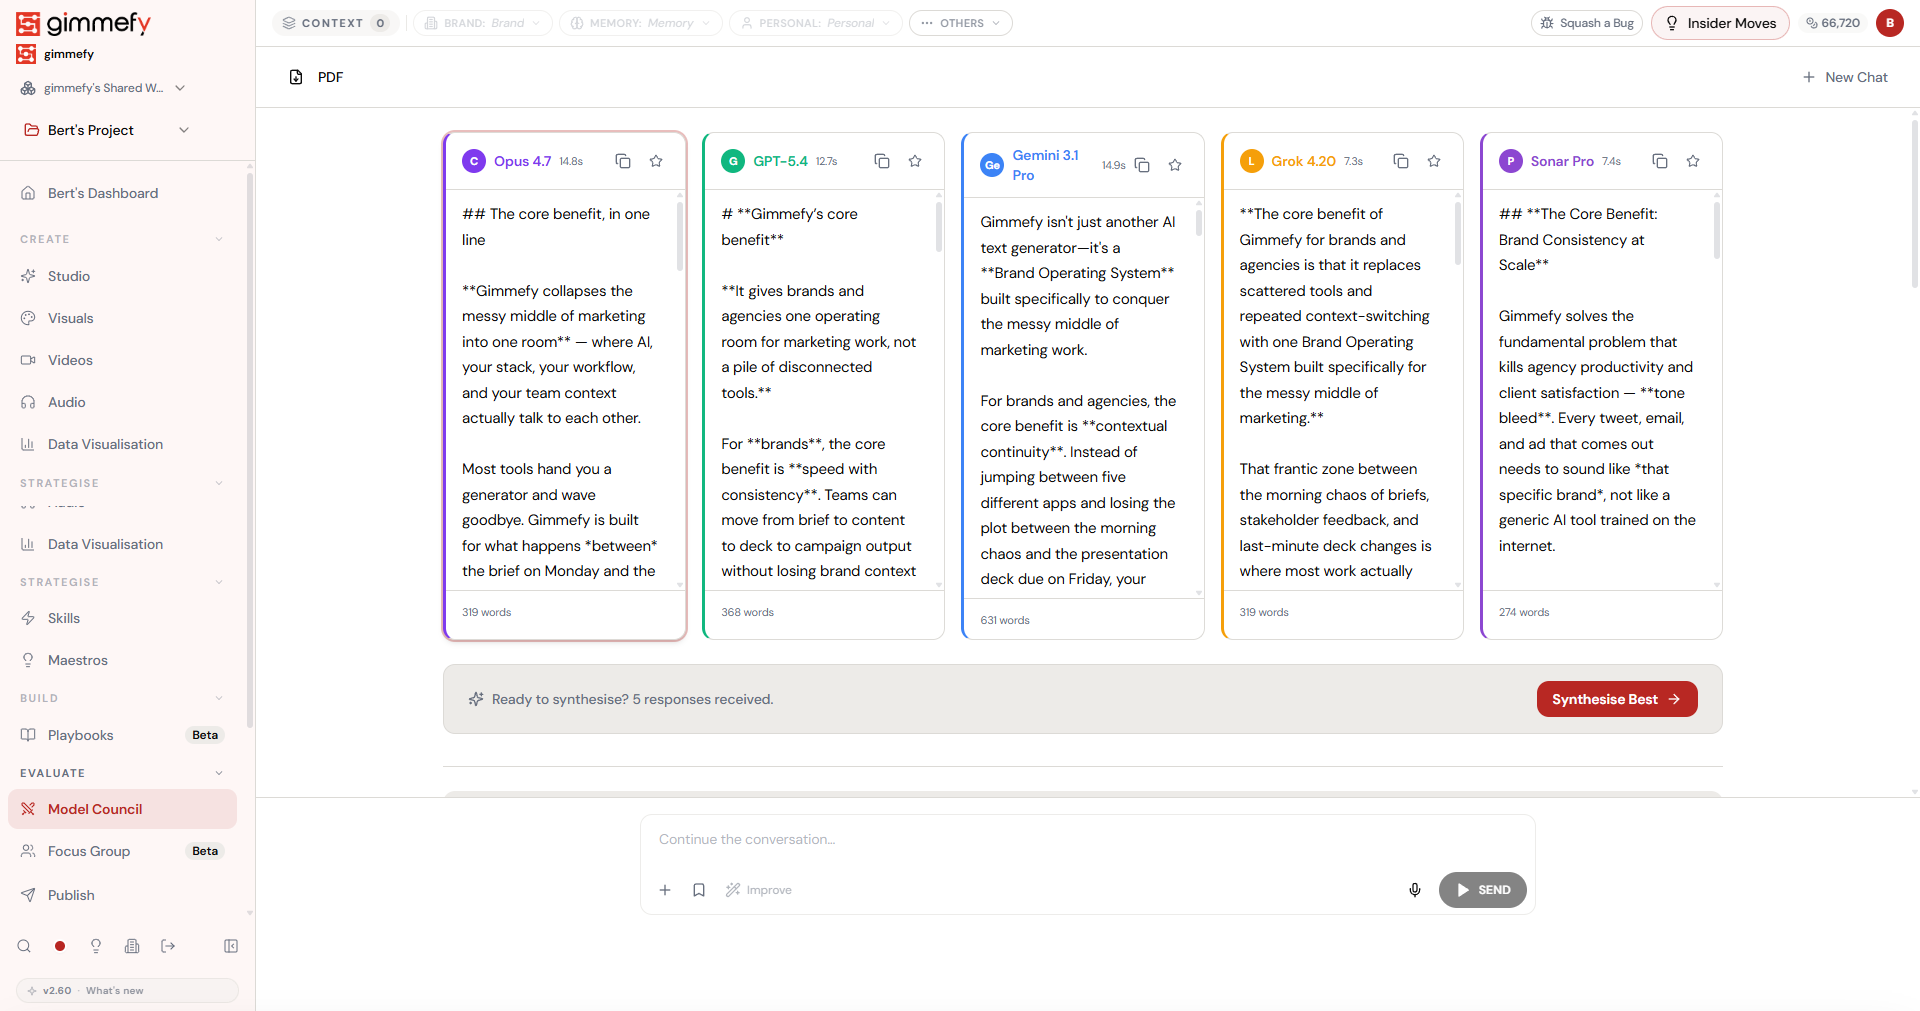
Task: Open the Personal context dropdown
Action: point(816,23)
